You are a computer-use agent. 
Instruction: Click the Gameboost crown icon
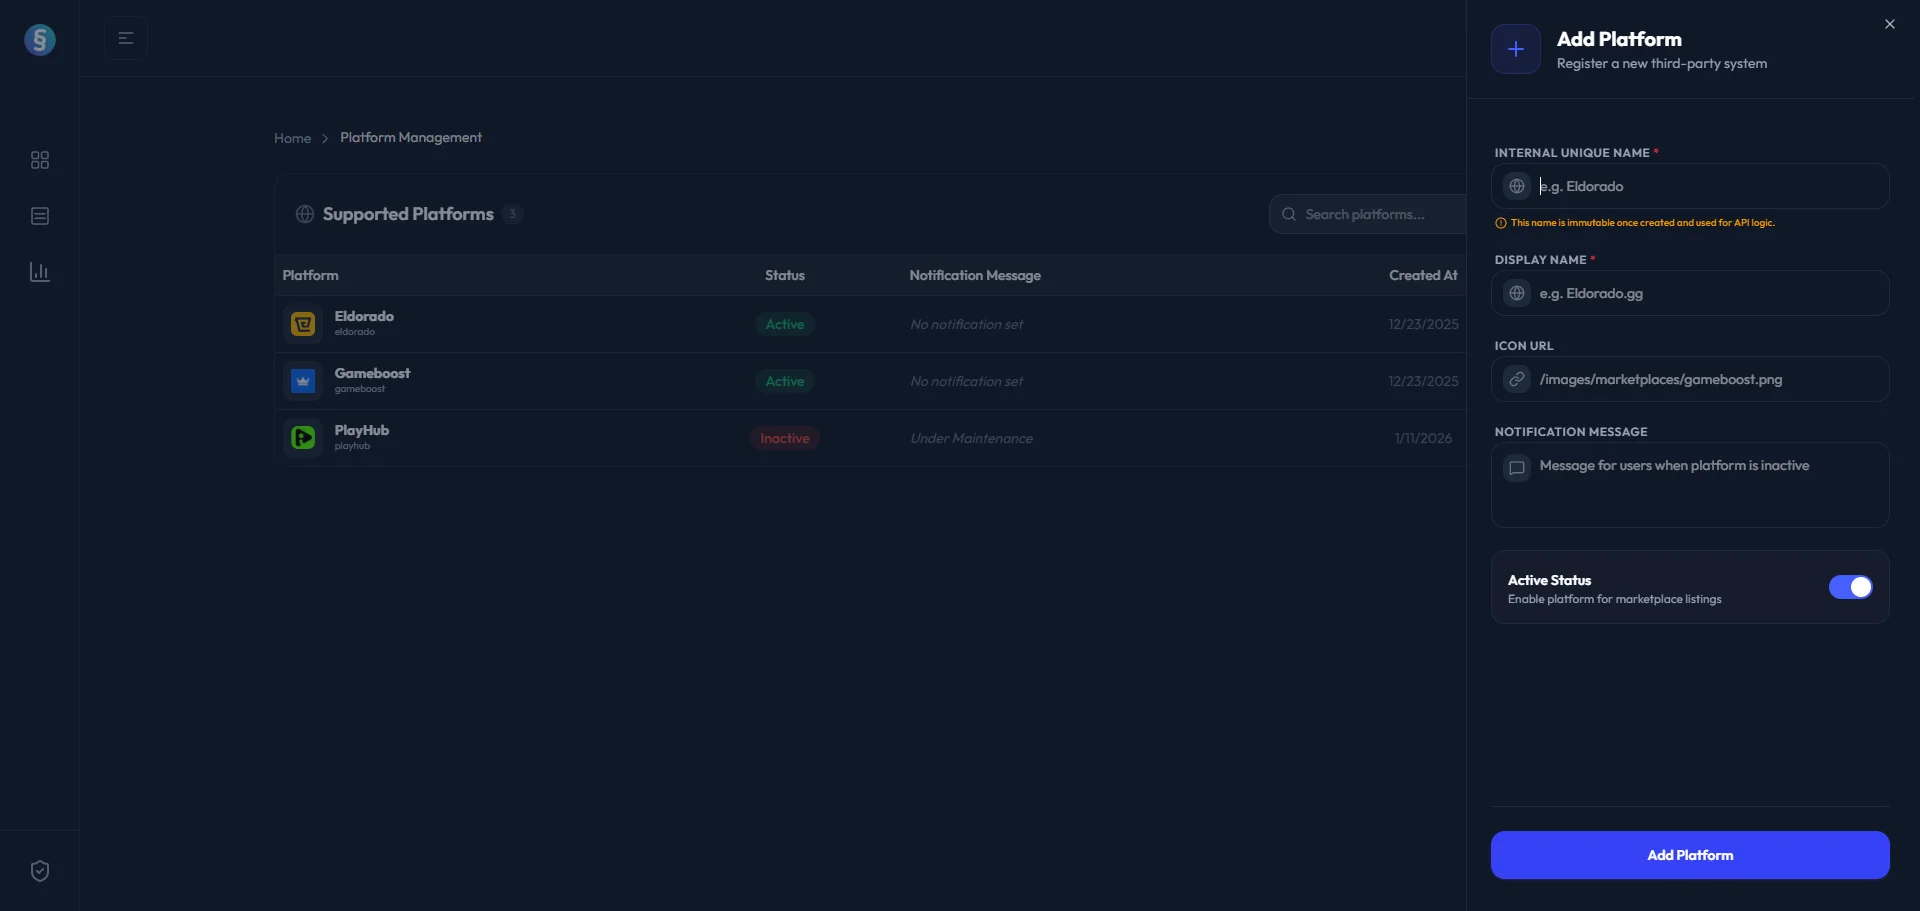click(x=303, y=381)
